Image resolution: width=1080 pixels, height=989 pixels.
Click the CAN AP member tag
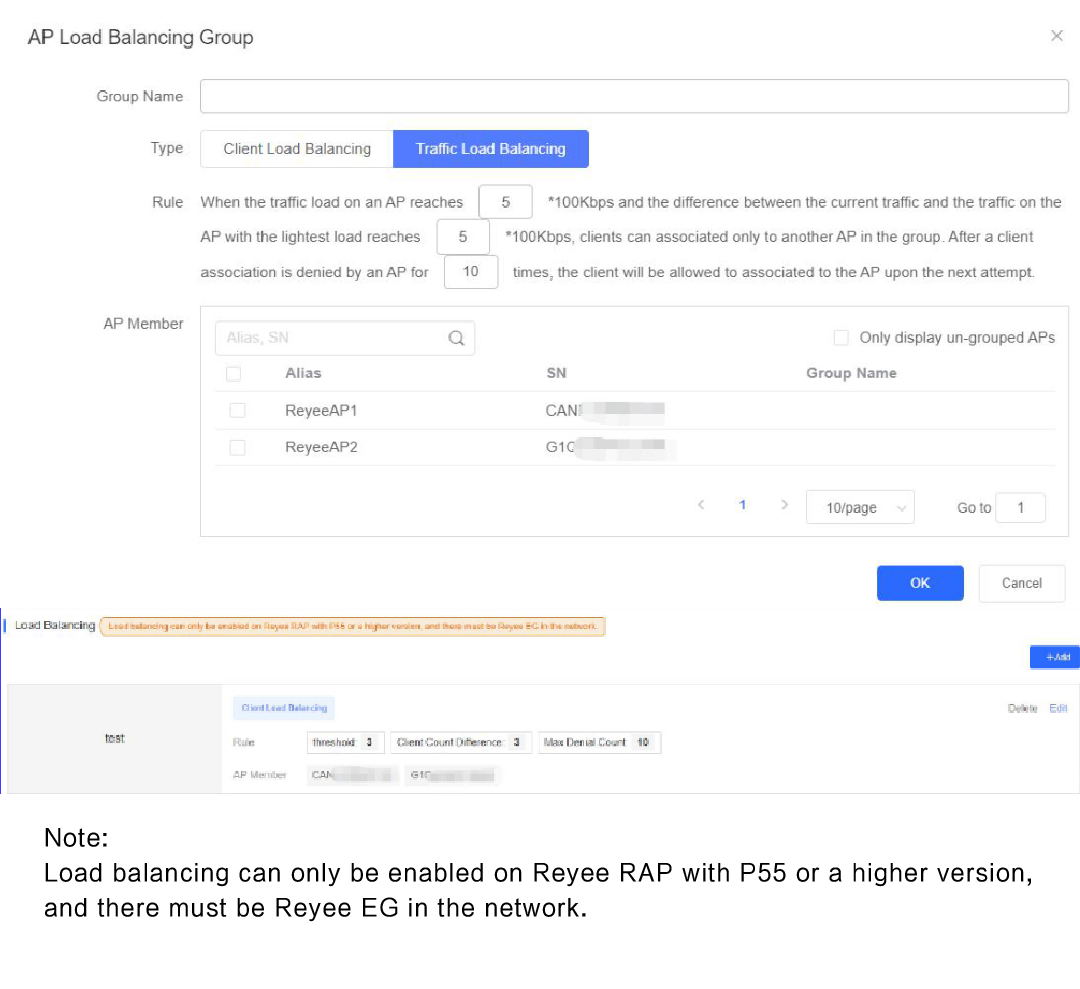tap(352, 775)
